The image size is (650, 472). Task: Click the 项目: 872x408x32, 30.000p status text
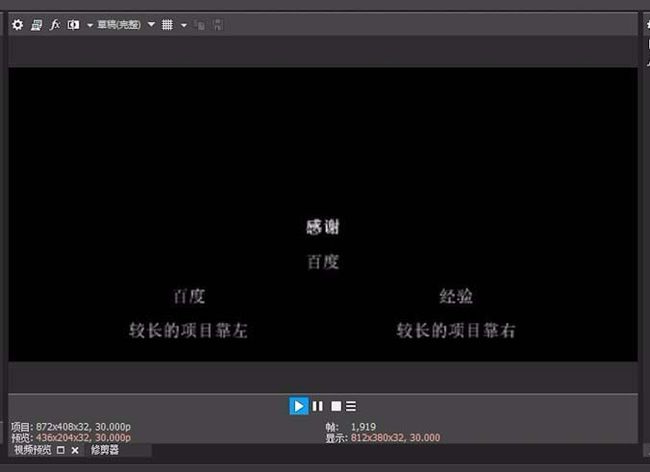pyautogui.click(x=71, y=427)
